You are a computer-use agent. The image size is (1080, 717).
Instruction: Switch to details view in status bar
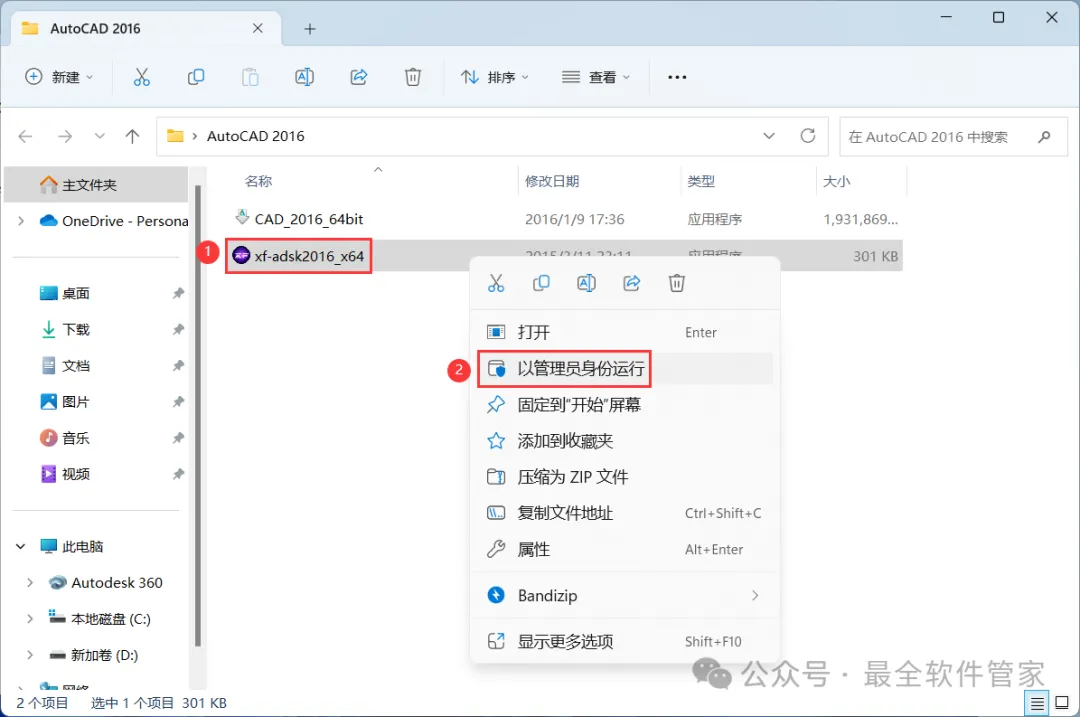coord(1037,703)
